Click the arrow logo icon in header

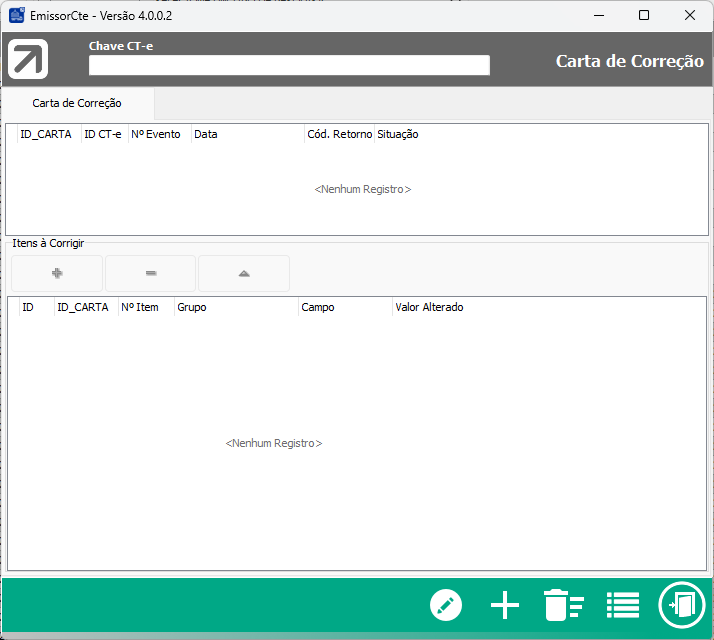(28, 60)
